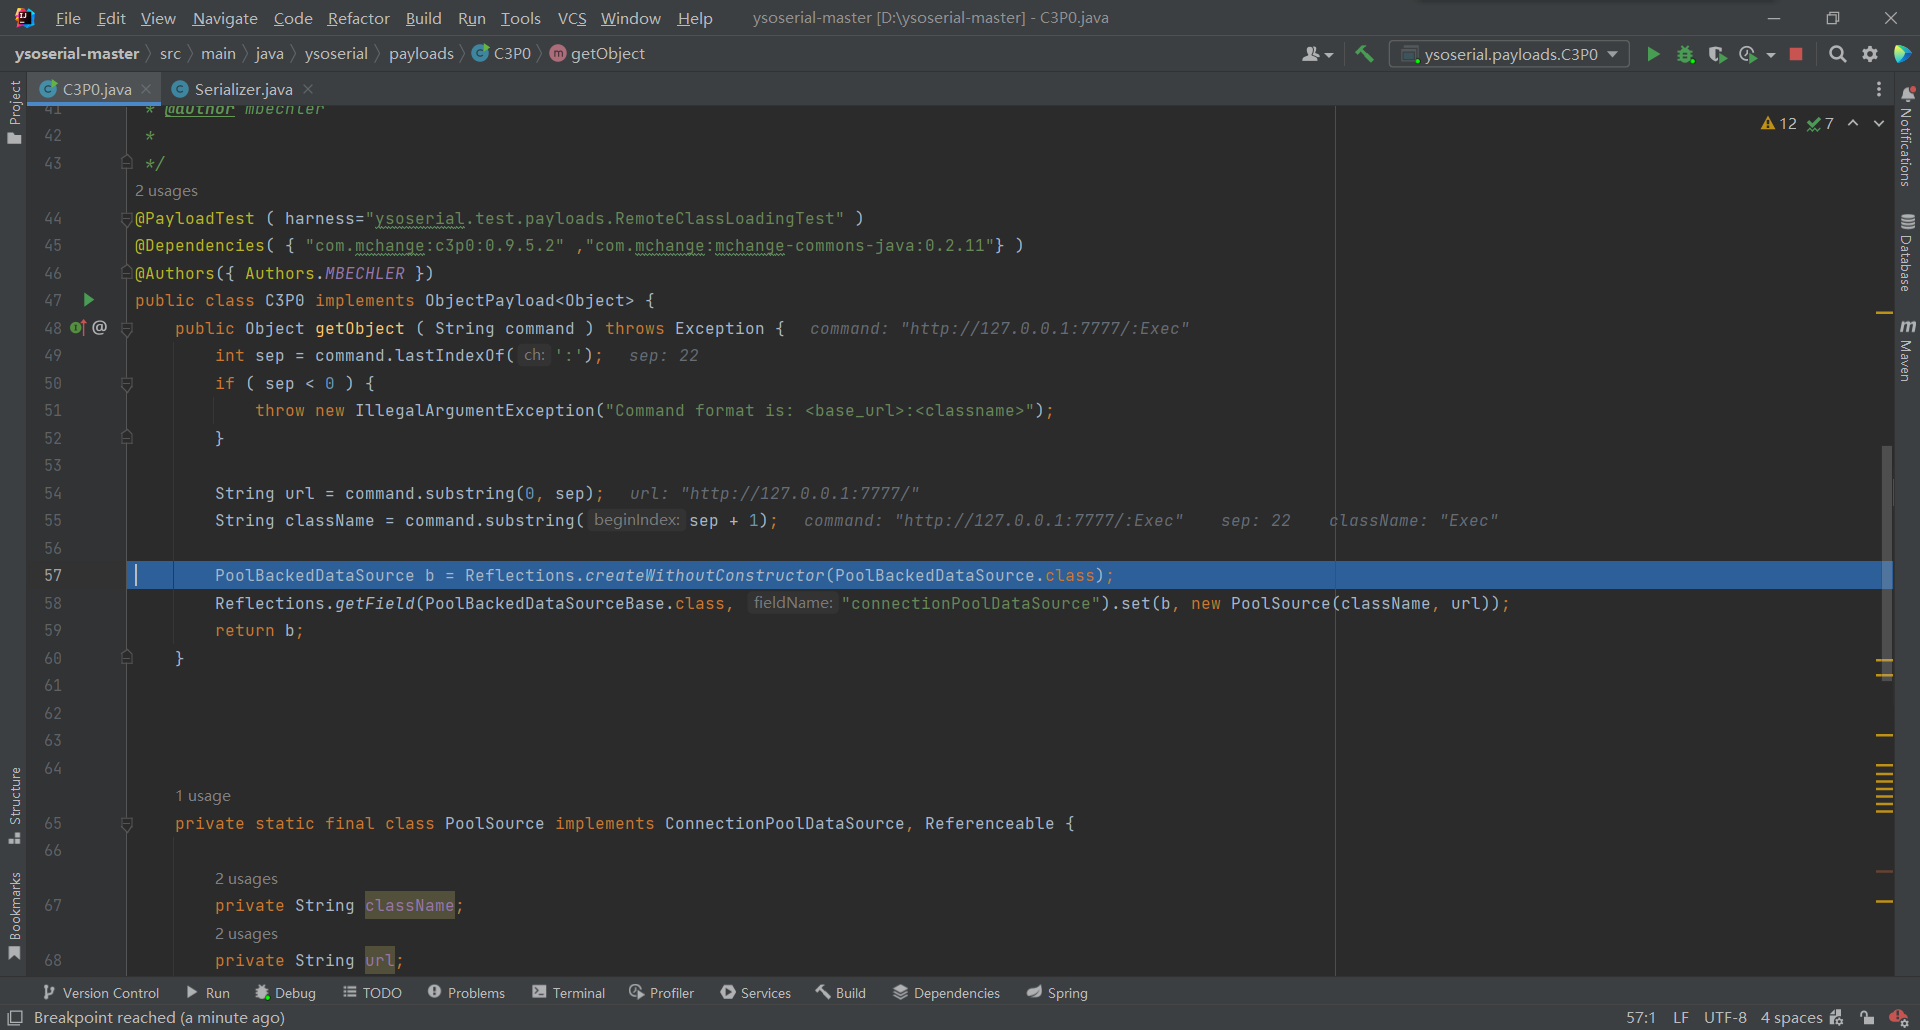Open the Debug tool window
The image size is (1920, 1030).
[285, 992]
